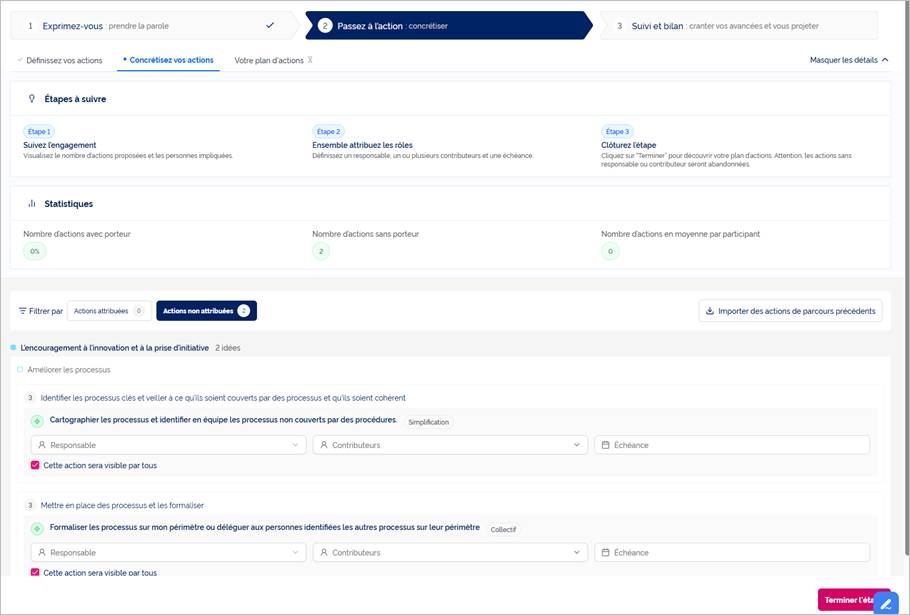Open step 1 Exprimez-vous
The image size is (910, 615).
tap(154, 26)
